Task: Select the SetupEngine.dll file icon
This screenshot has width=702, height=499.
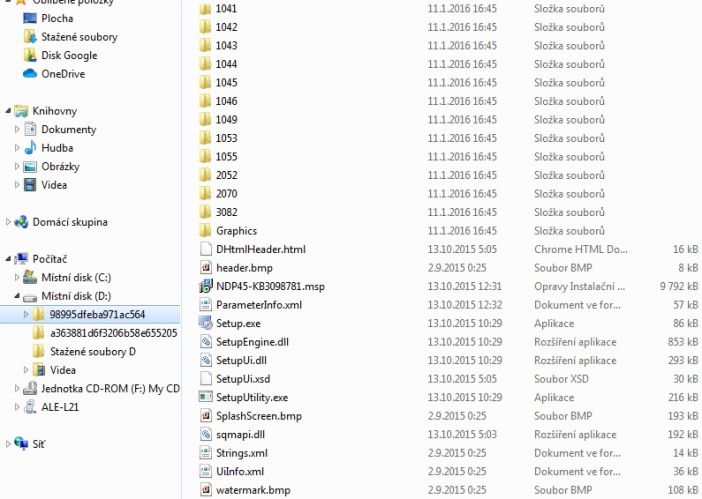Action: (205, 342)
